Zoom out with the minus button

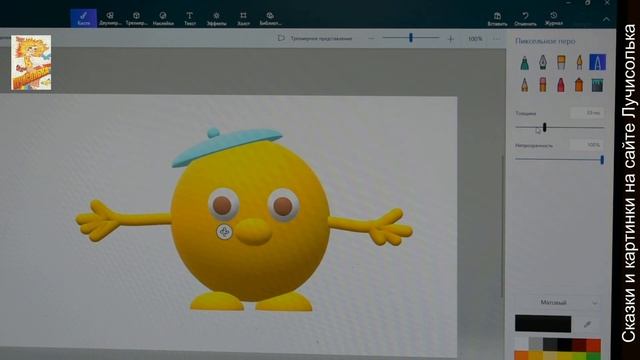[371, 38]
